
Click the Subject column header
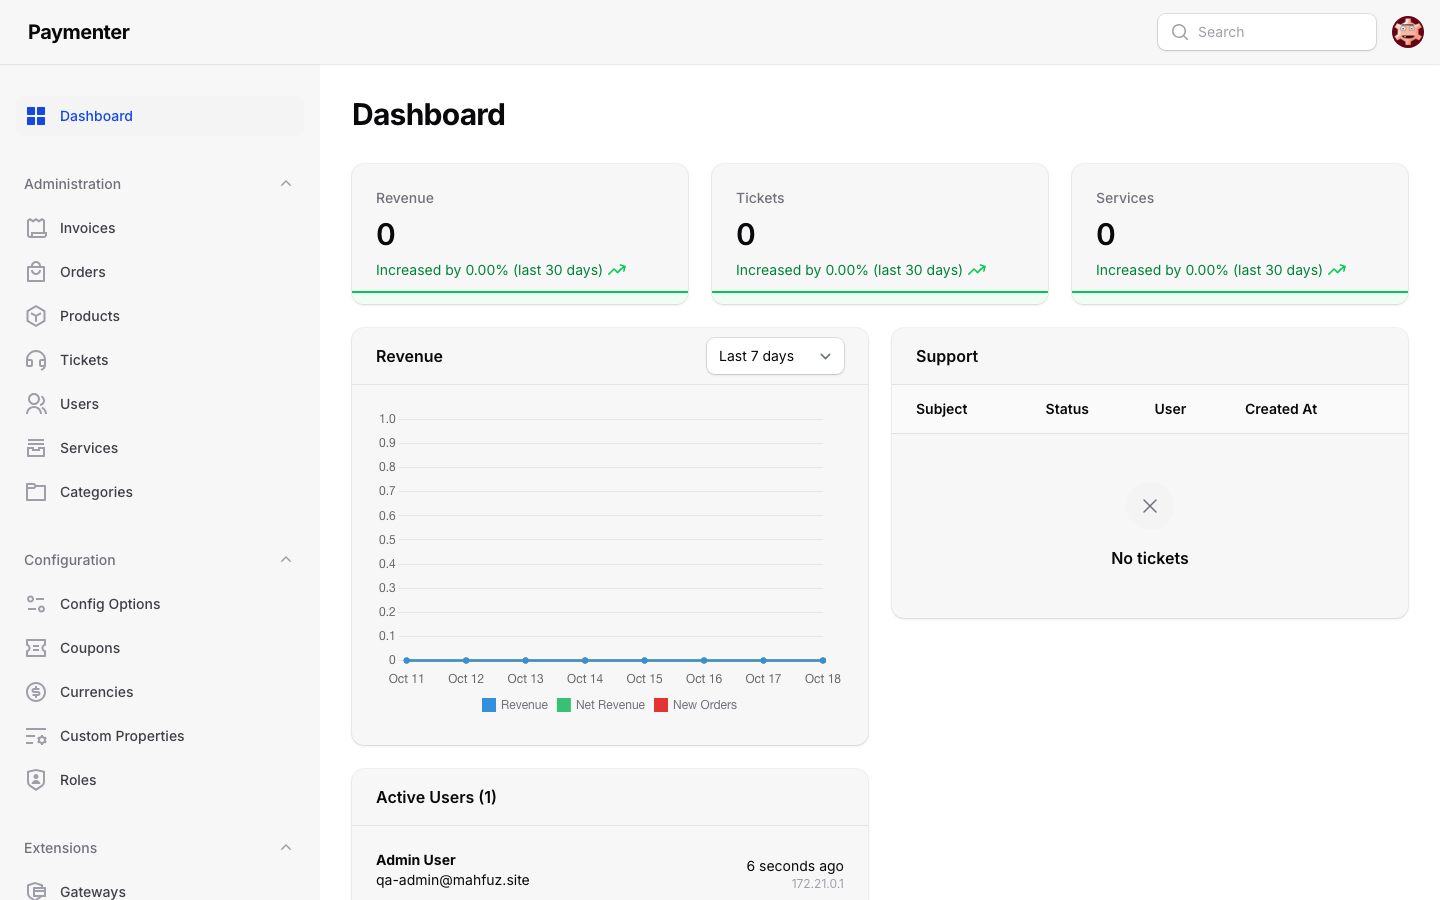pyautogui.click(x=942, y=409)
